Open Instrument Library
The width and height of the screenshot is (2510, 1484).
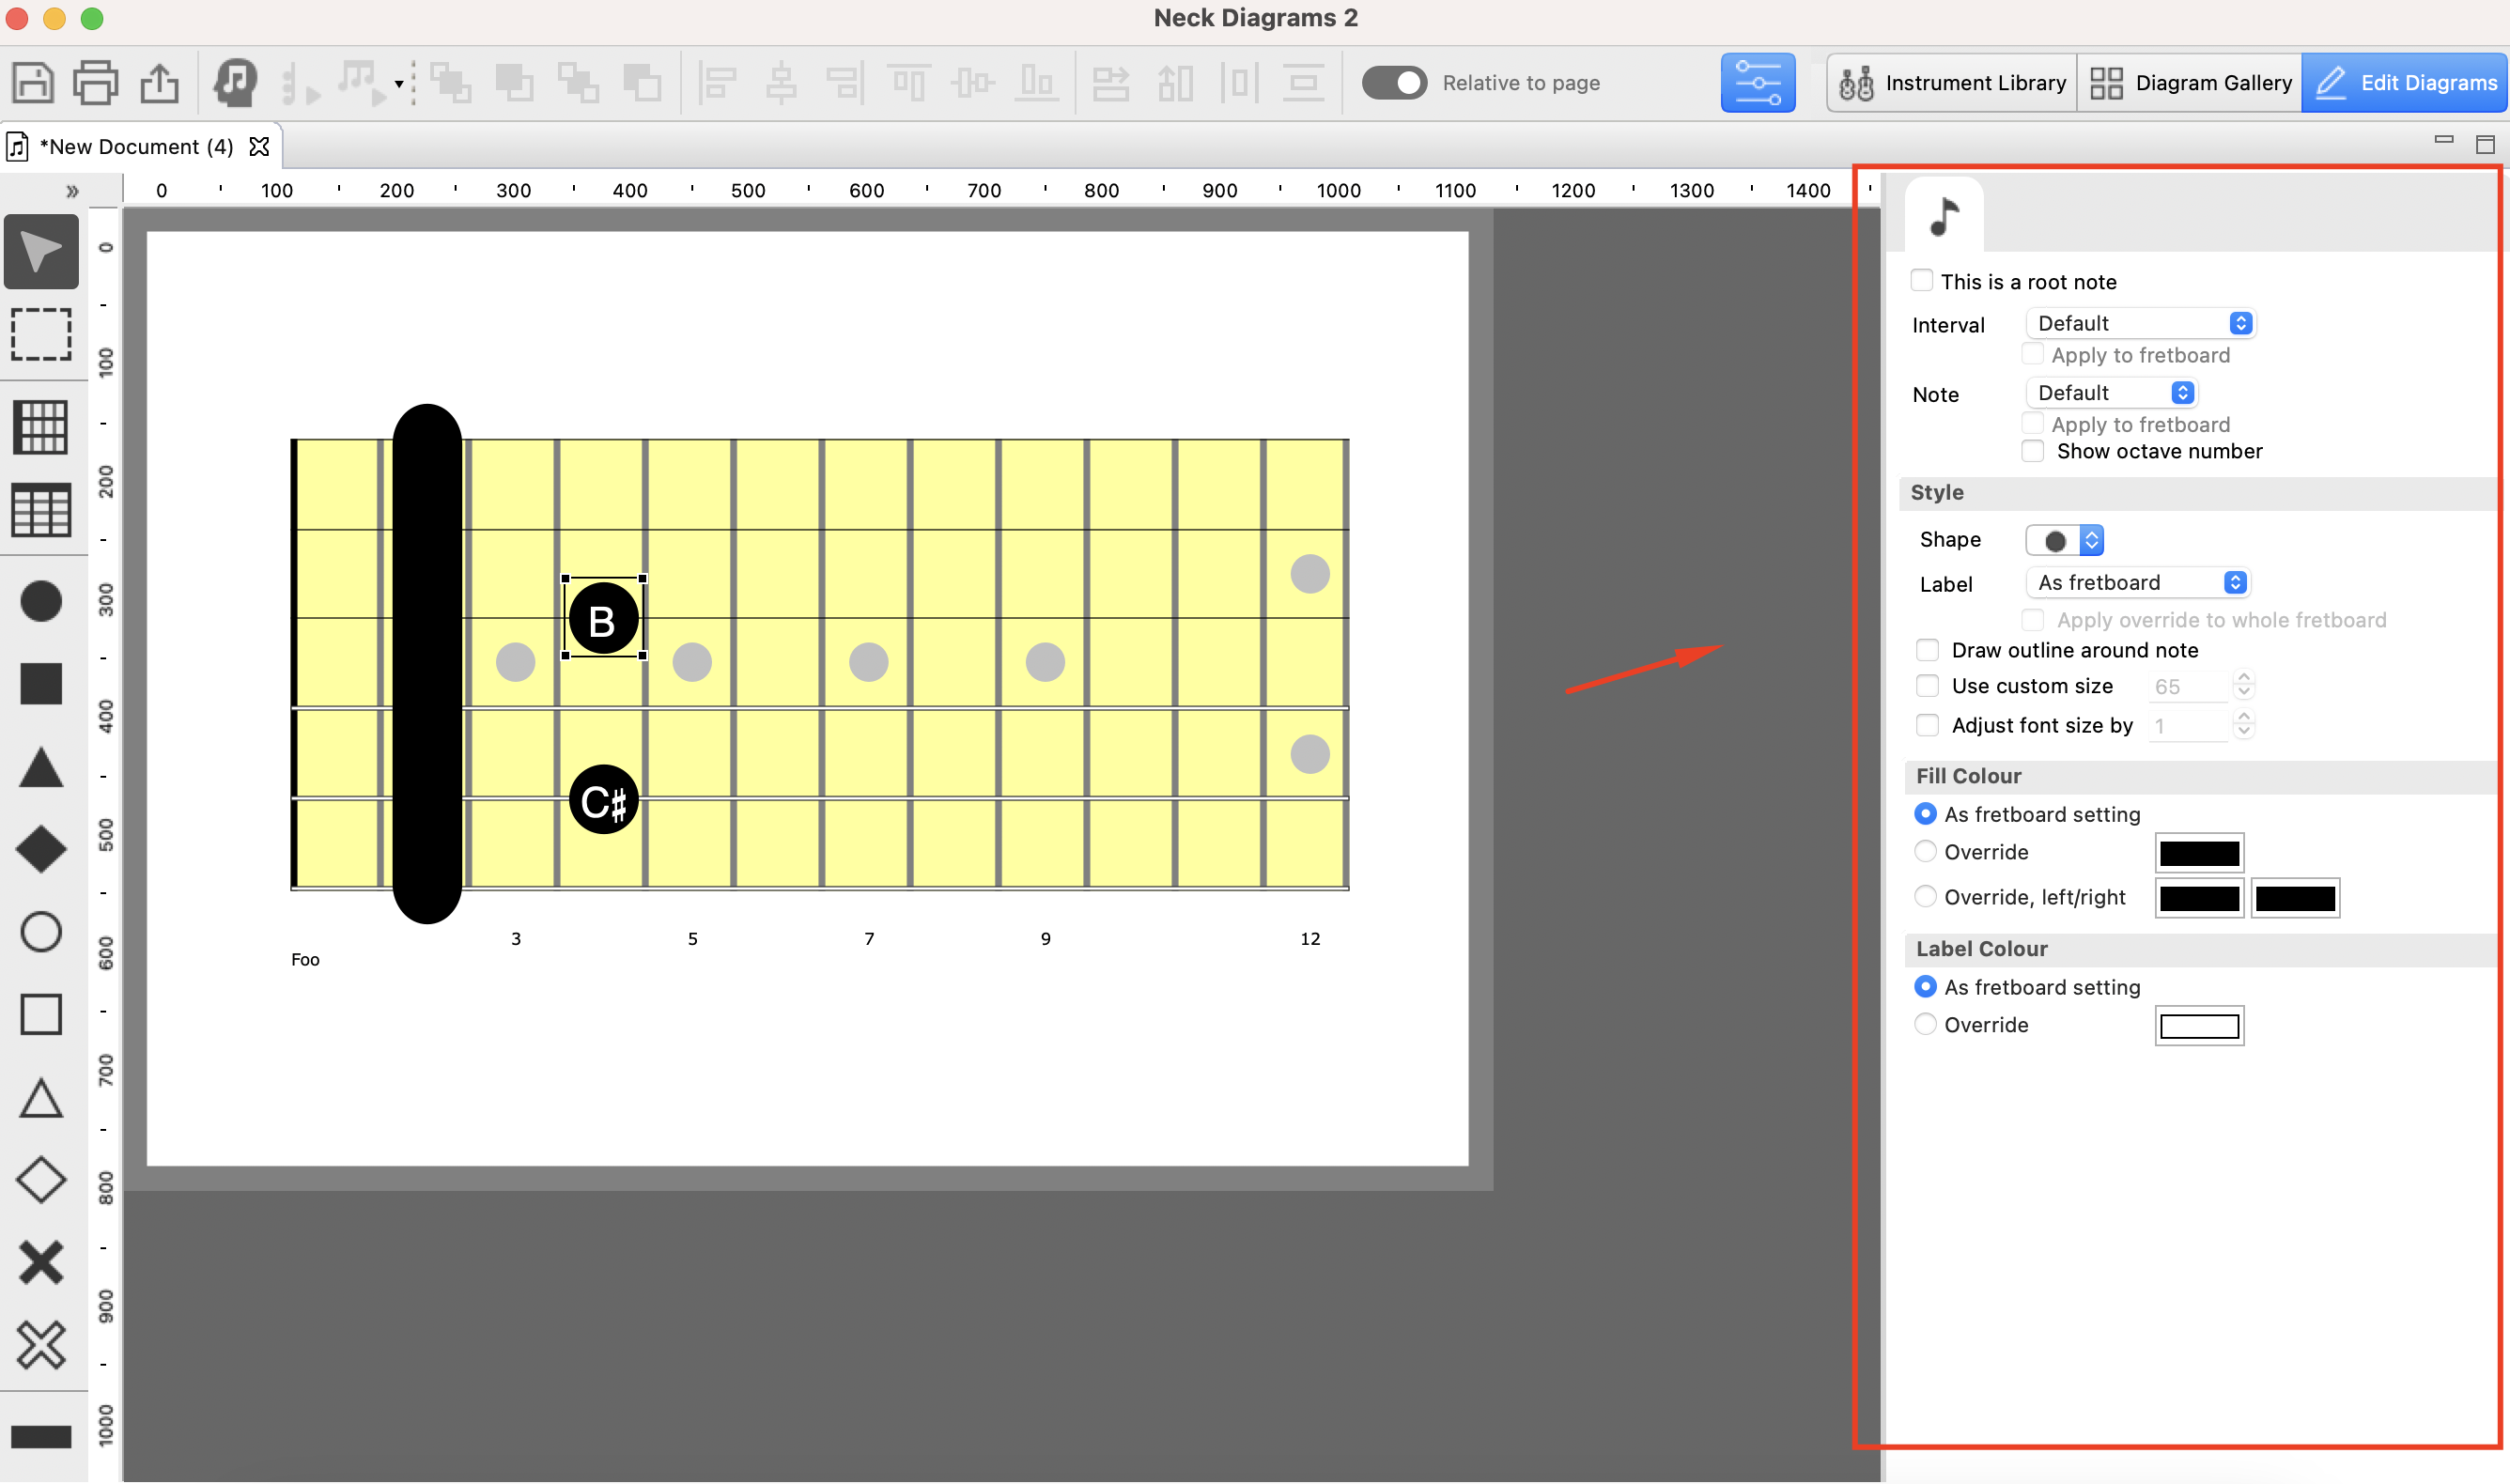pyautogui.click(x=1951, y=82)
